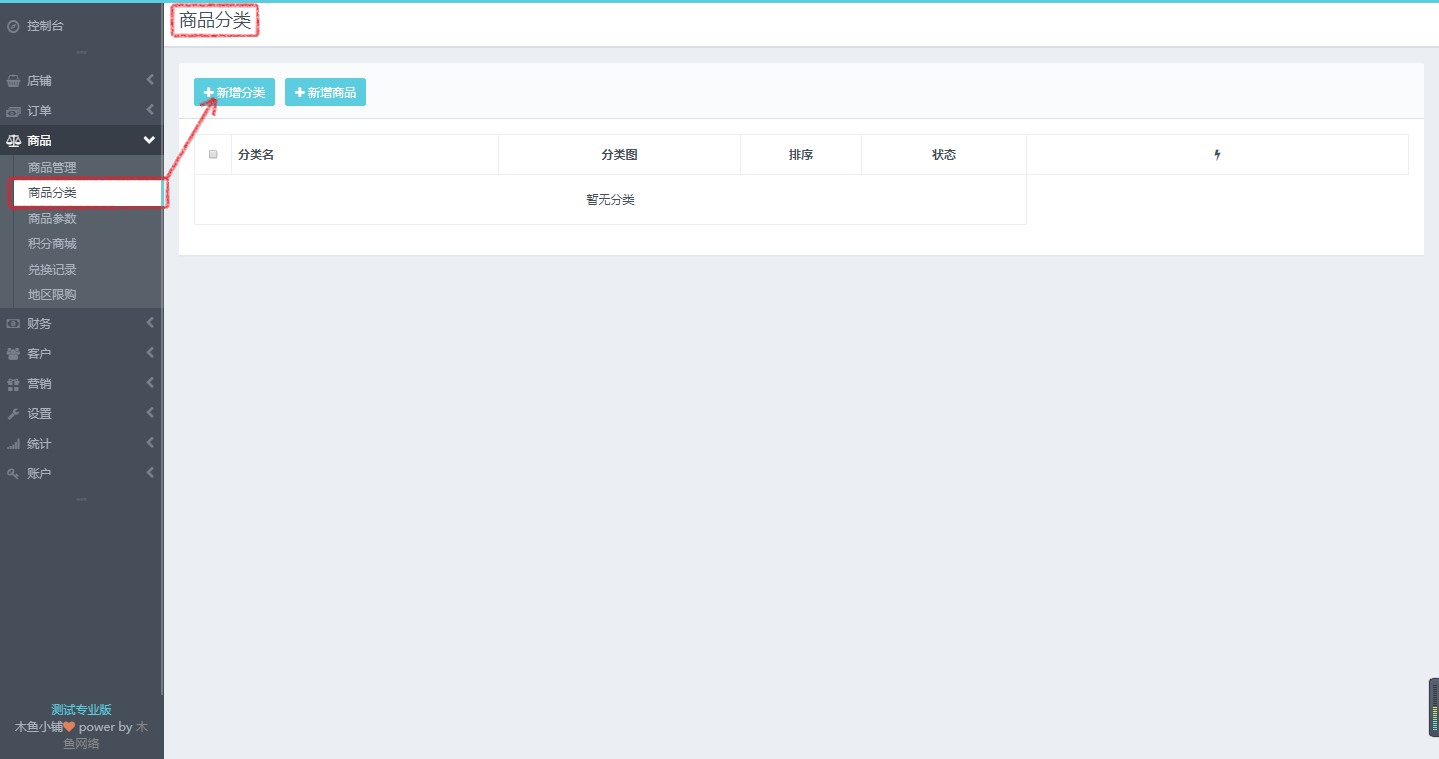This screenshot has height=759, width=1439.
Task: Click the 客户 customers icon
Action: tap(13, 354)
